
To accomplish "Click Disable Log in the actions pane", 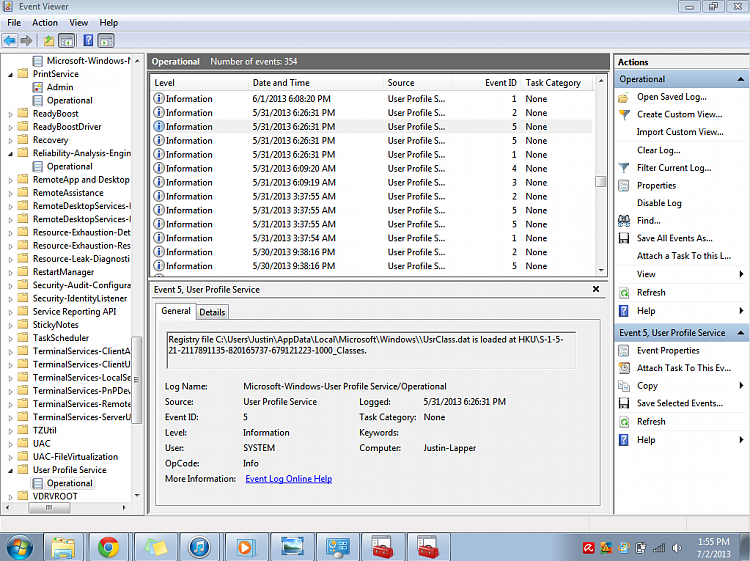I will point(659,203).
